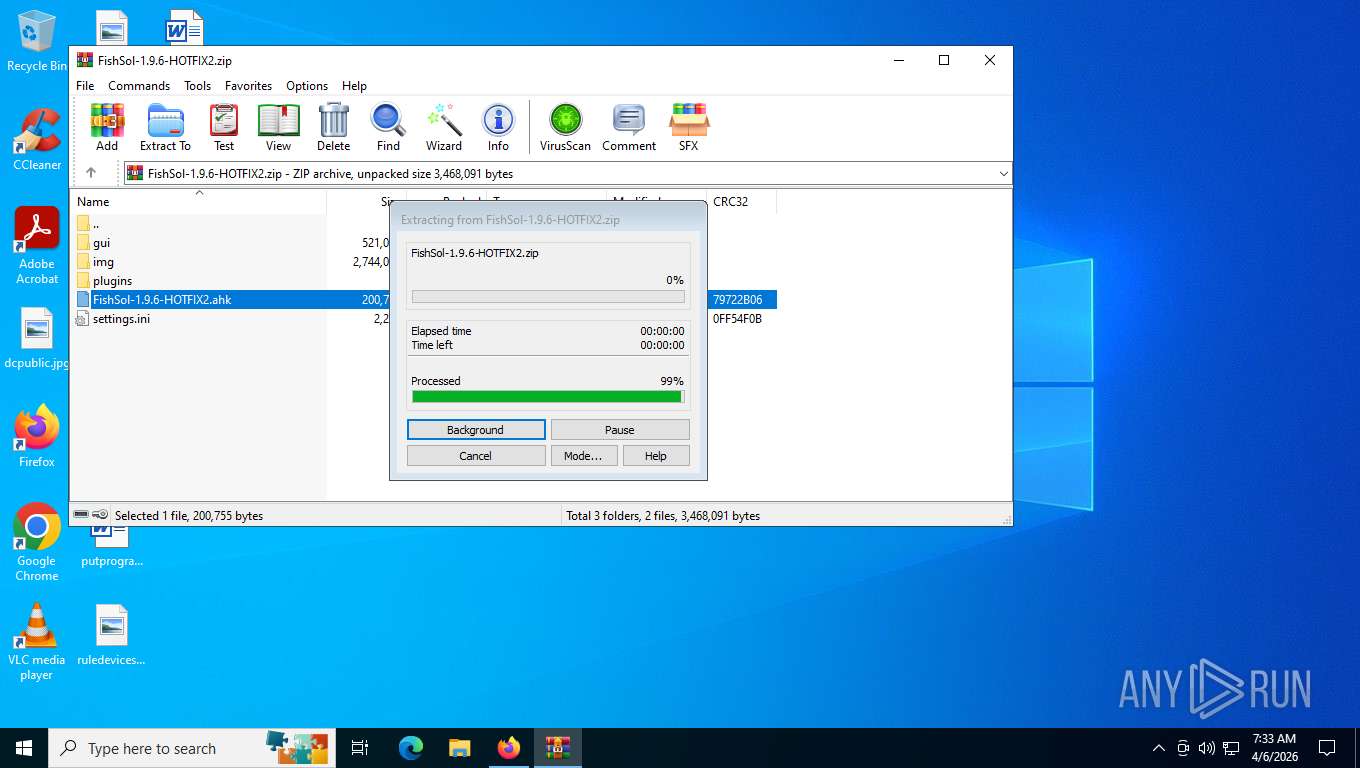1360x768 pixels.
Task: Click the volume icon in system tray
Action: pos(1207,748)
